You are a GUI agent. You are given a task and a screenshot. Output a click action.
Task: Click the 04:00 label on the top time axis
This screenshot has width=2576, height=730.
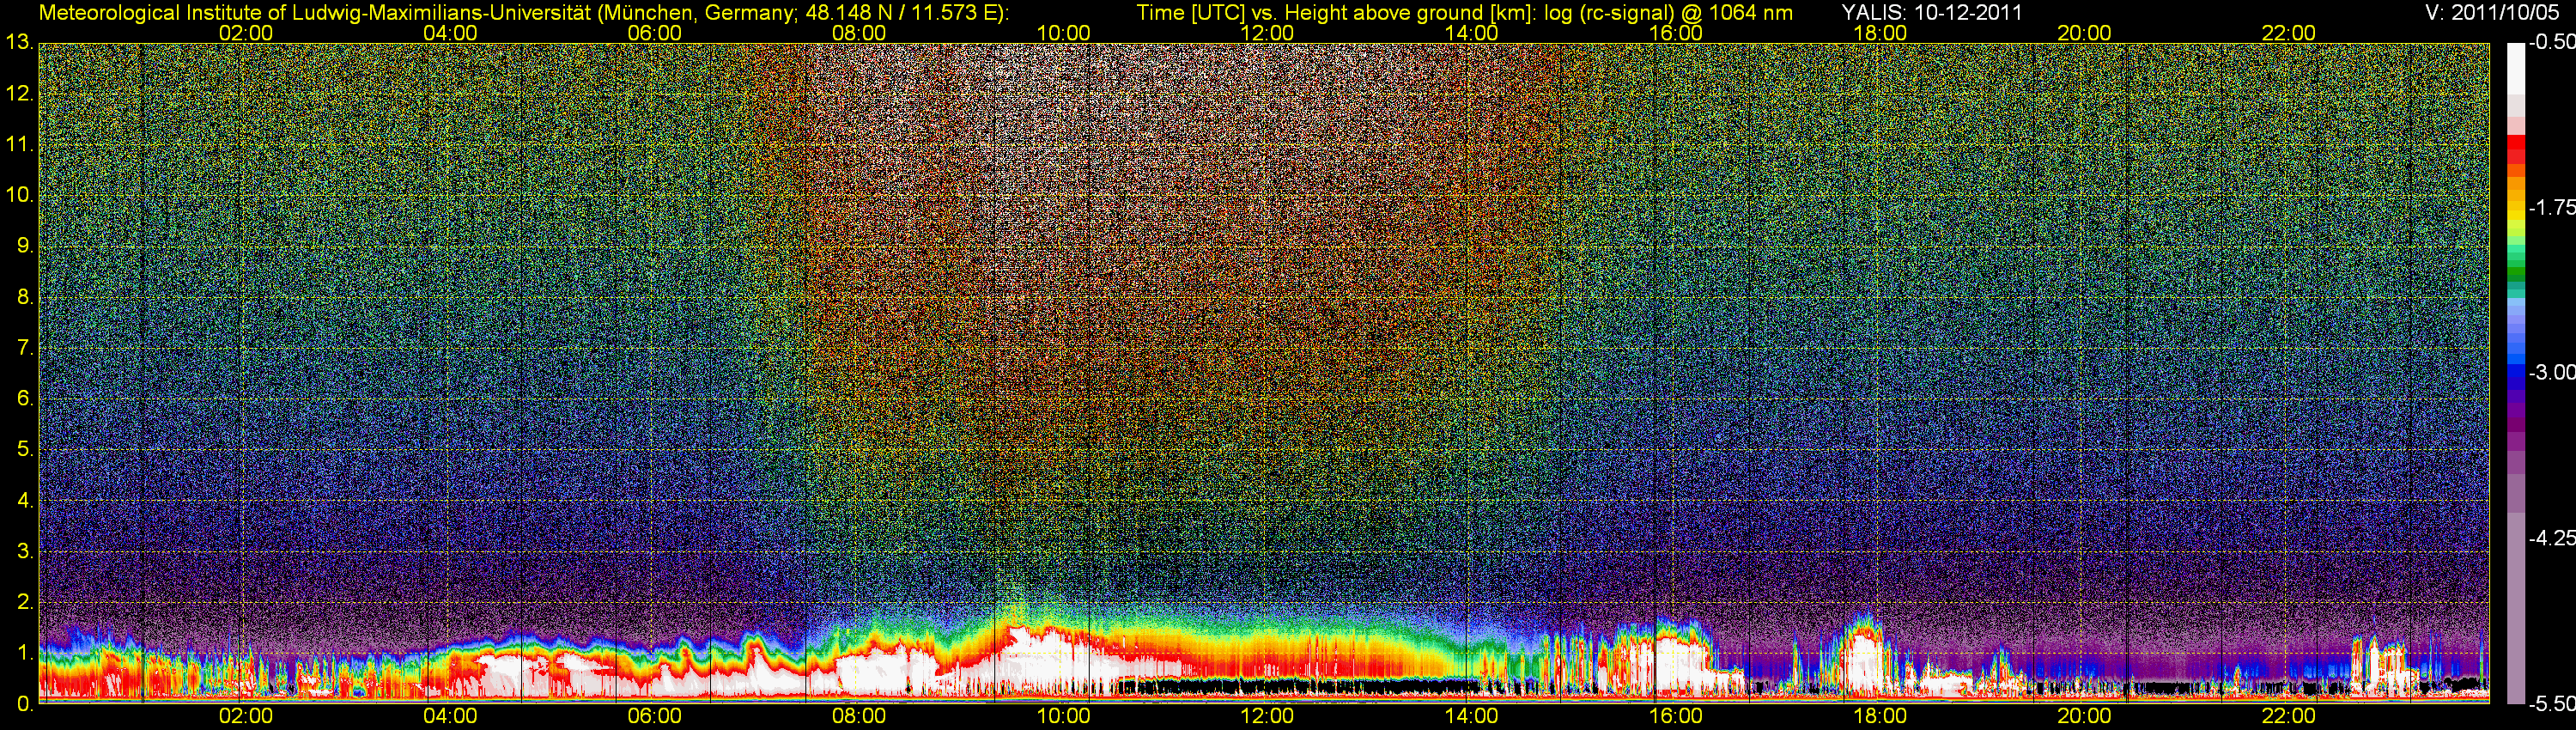(x=450, y=33)
